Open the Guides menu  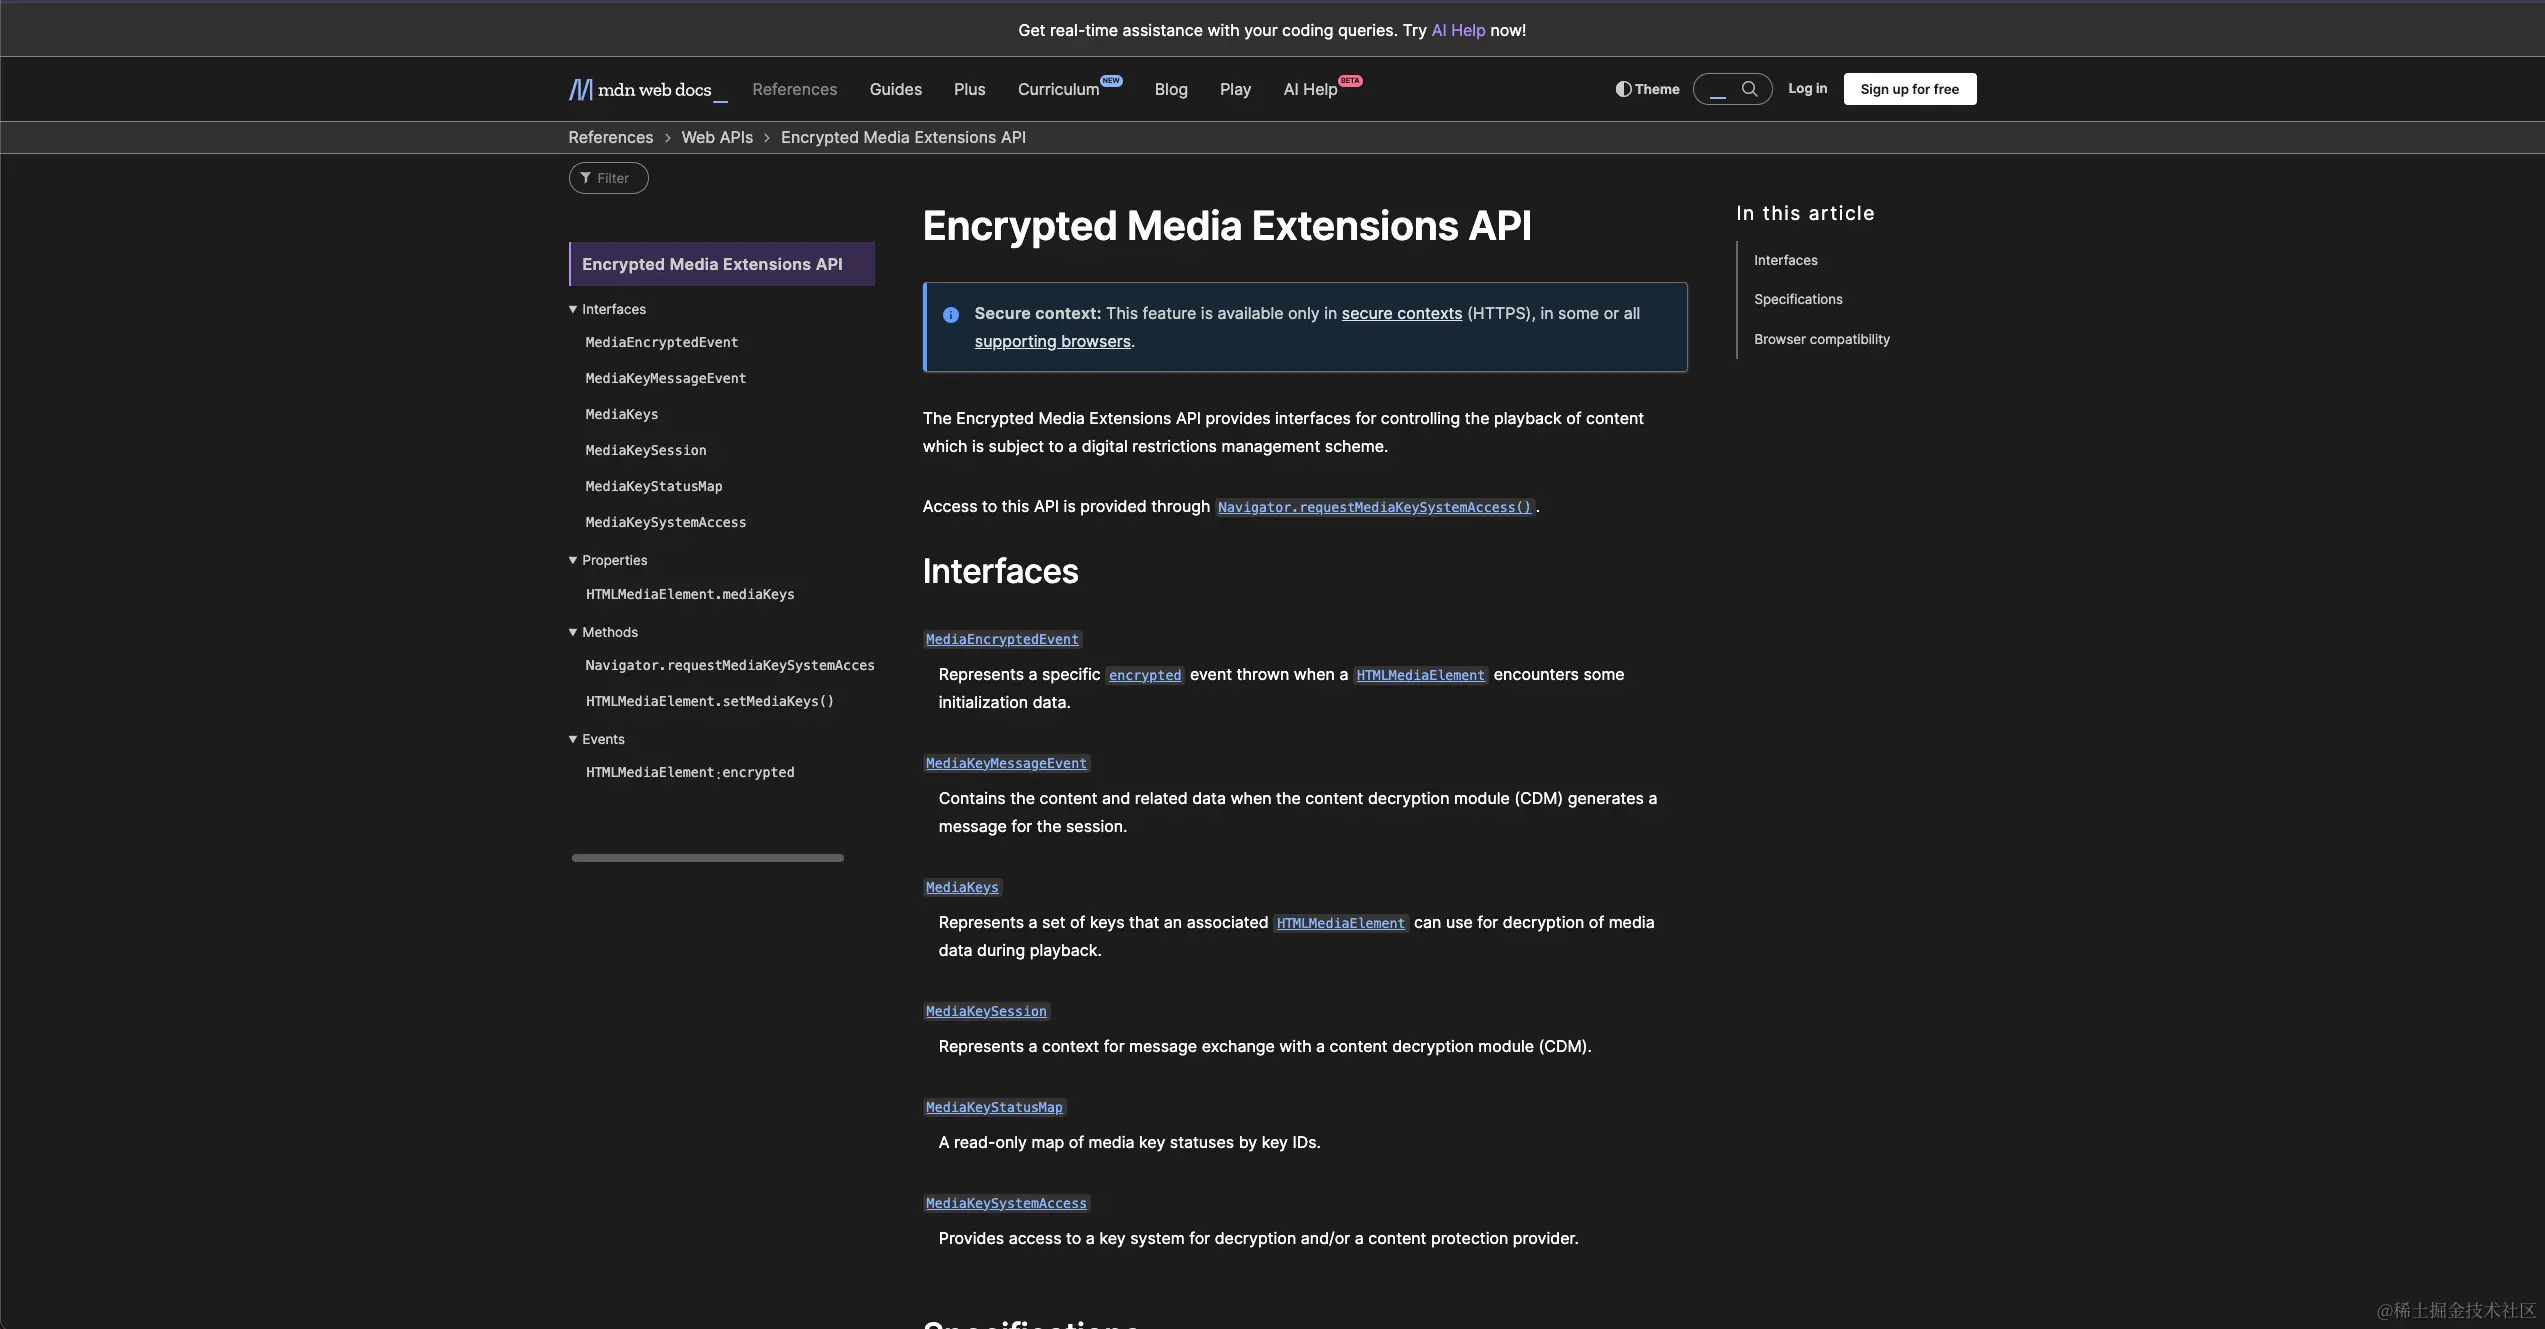point(895,90)
